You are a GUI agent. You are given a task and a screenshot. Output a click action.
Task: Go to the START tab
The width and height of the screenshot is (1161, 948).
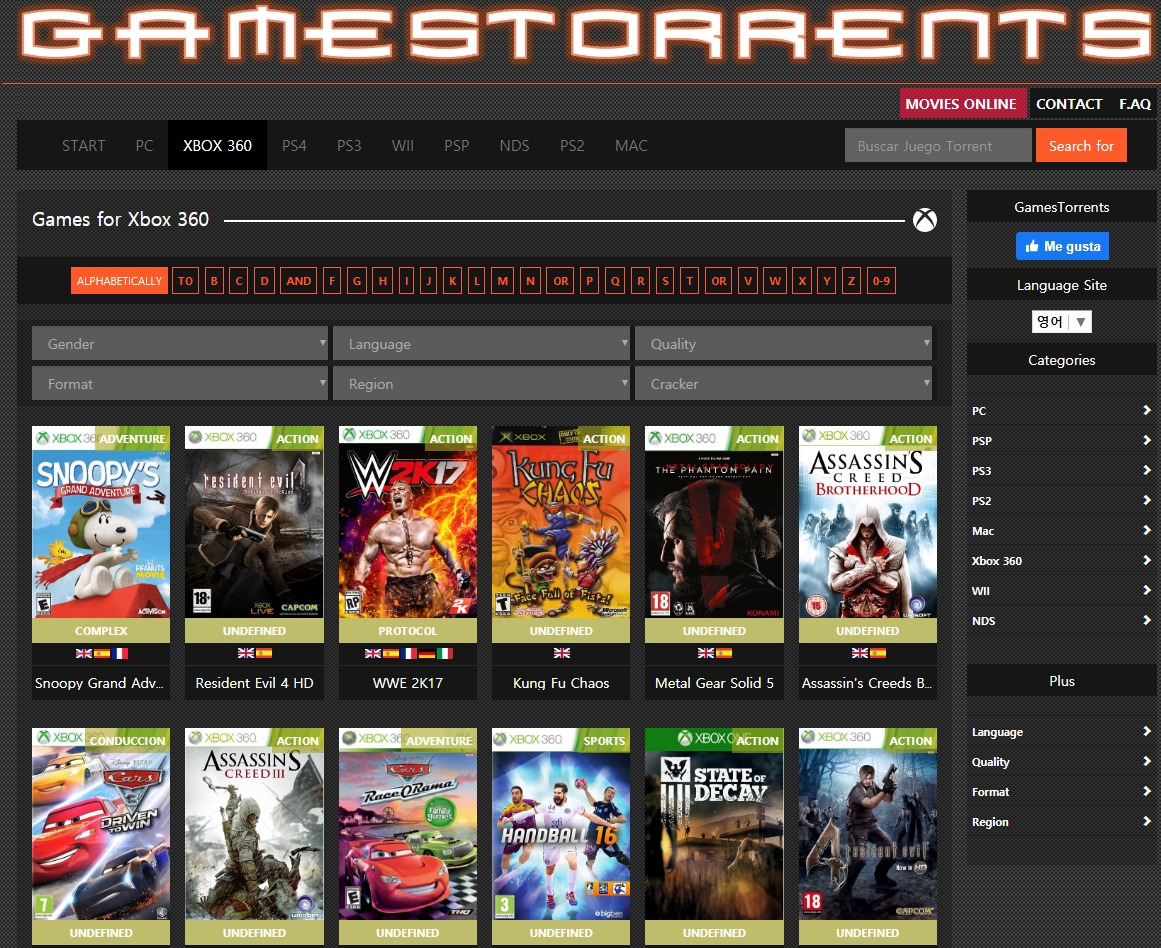84,145
